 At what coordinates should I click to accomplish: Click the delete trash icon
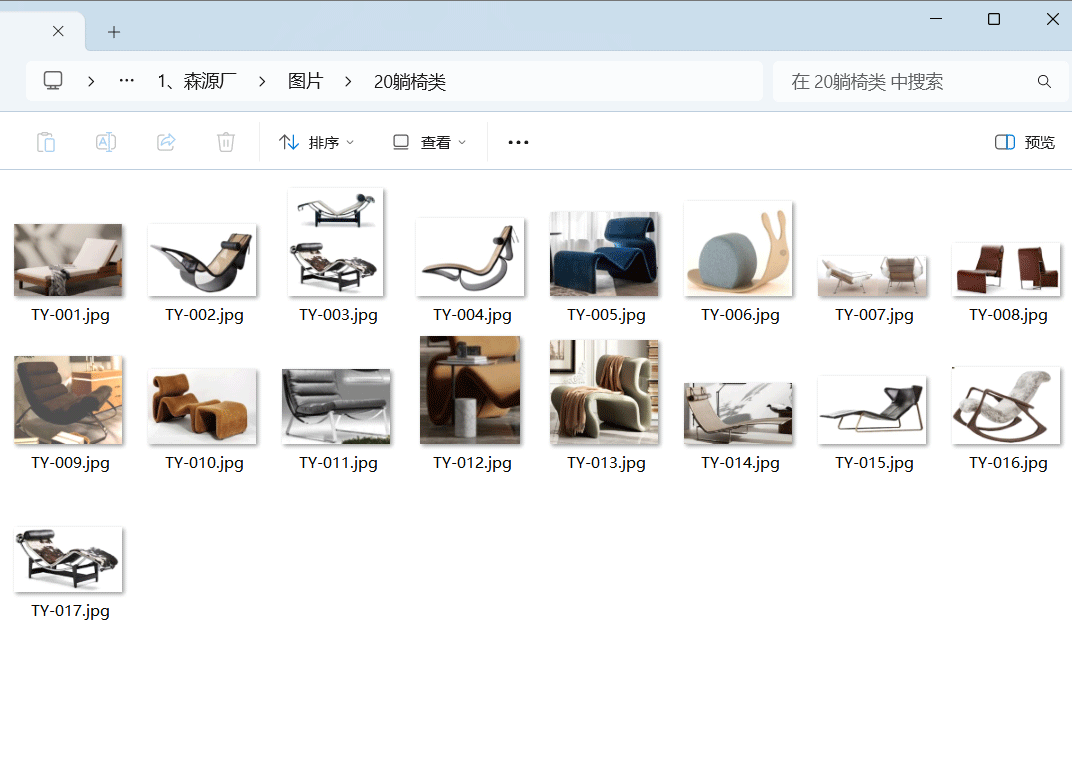tap(226, 142)
